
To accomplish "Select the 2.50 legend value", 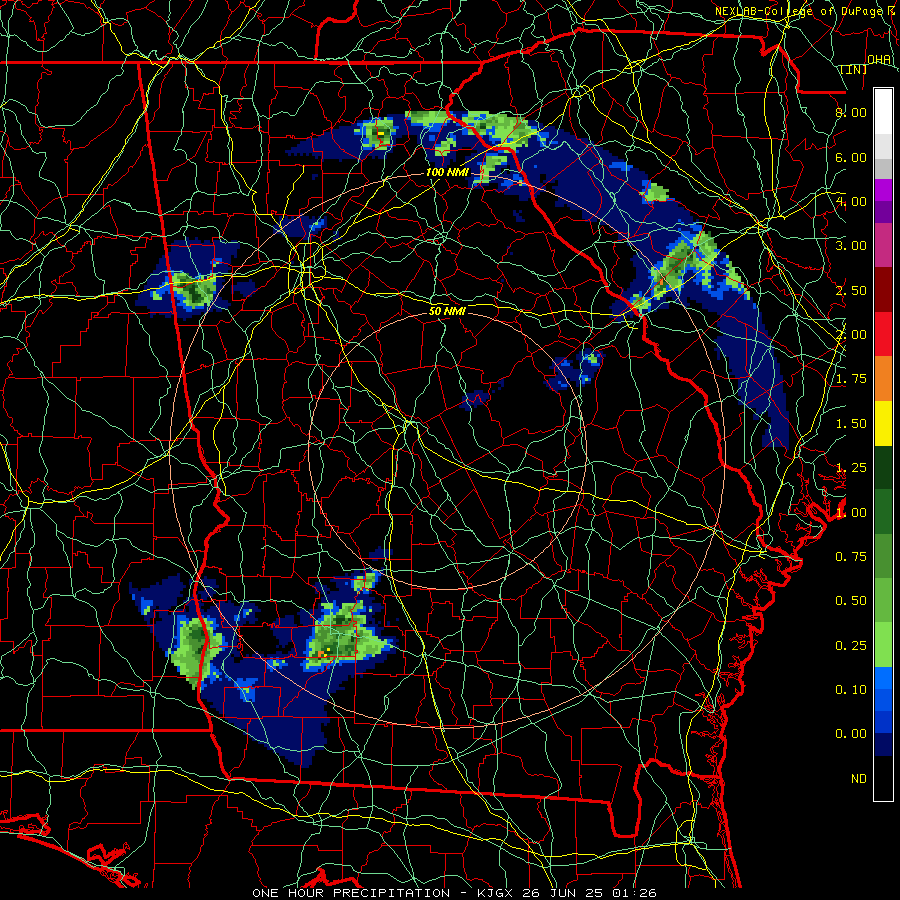I will (x=851, y=290).
